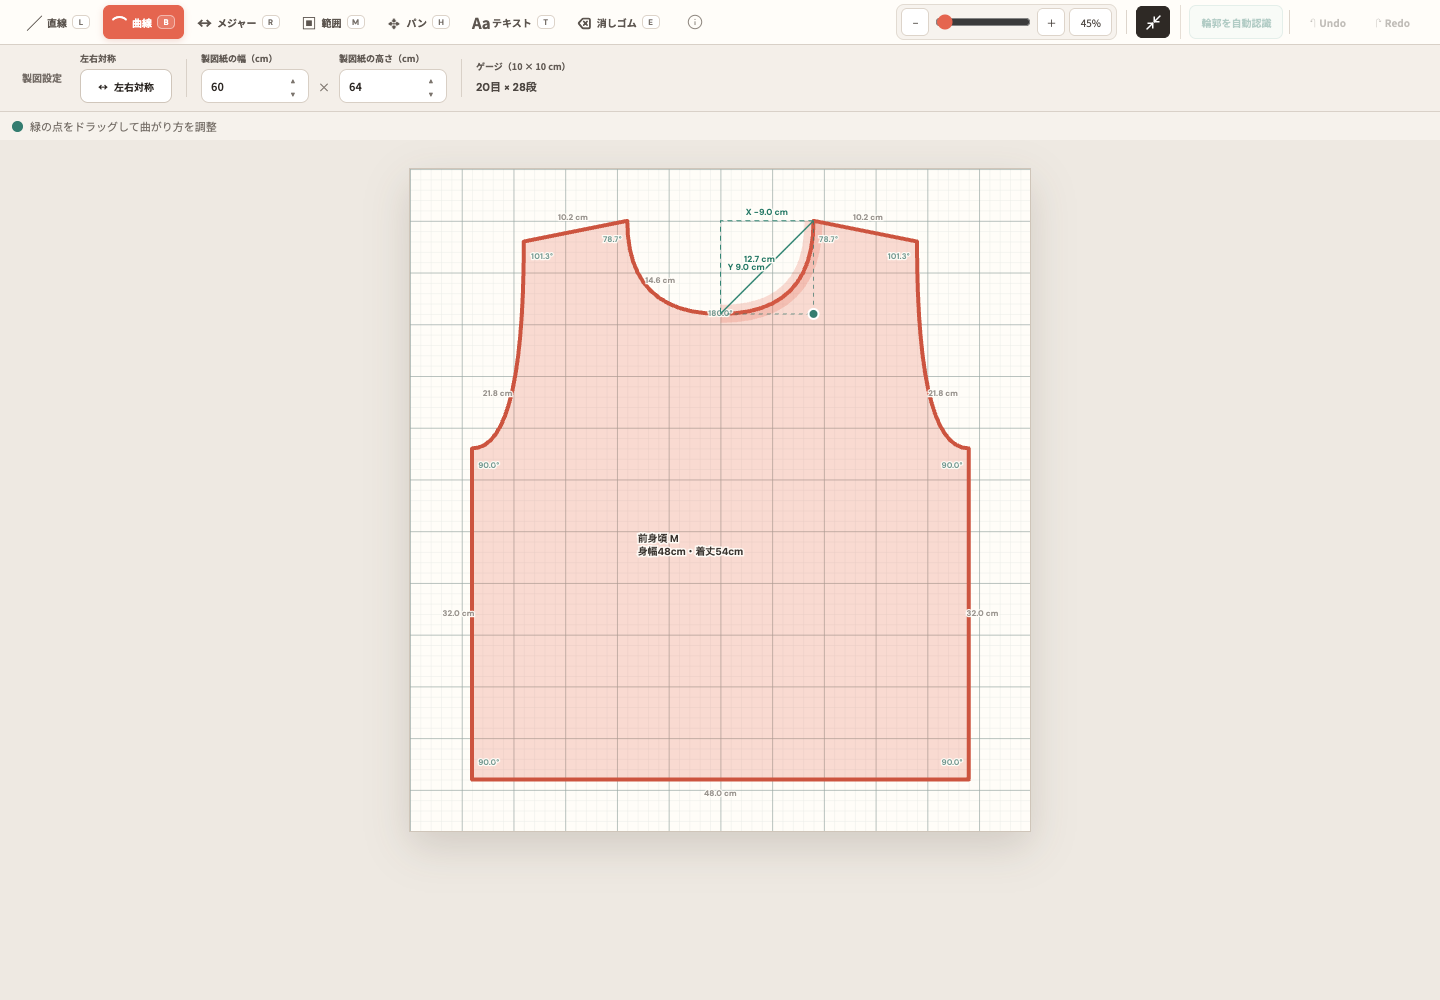The width and height of the screenshot is (1440, 1000).
Task: Click the zoom out minus button
Action: (x=915, y=23)
